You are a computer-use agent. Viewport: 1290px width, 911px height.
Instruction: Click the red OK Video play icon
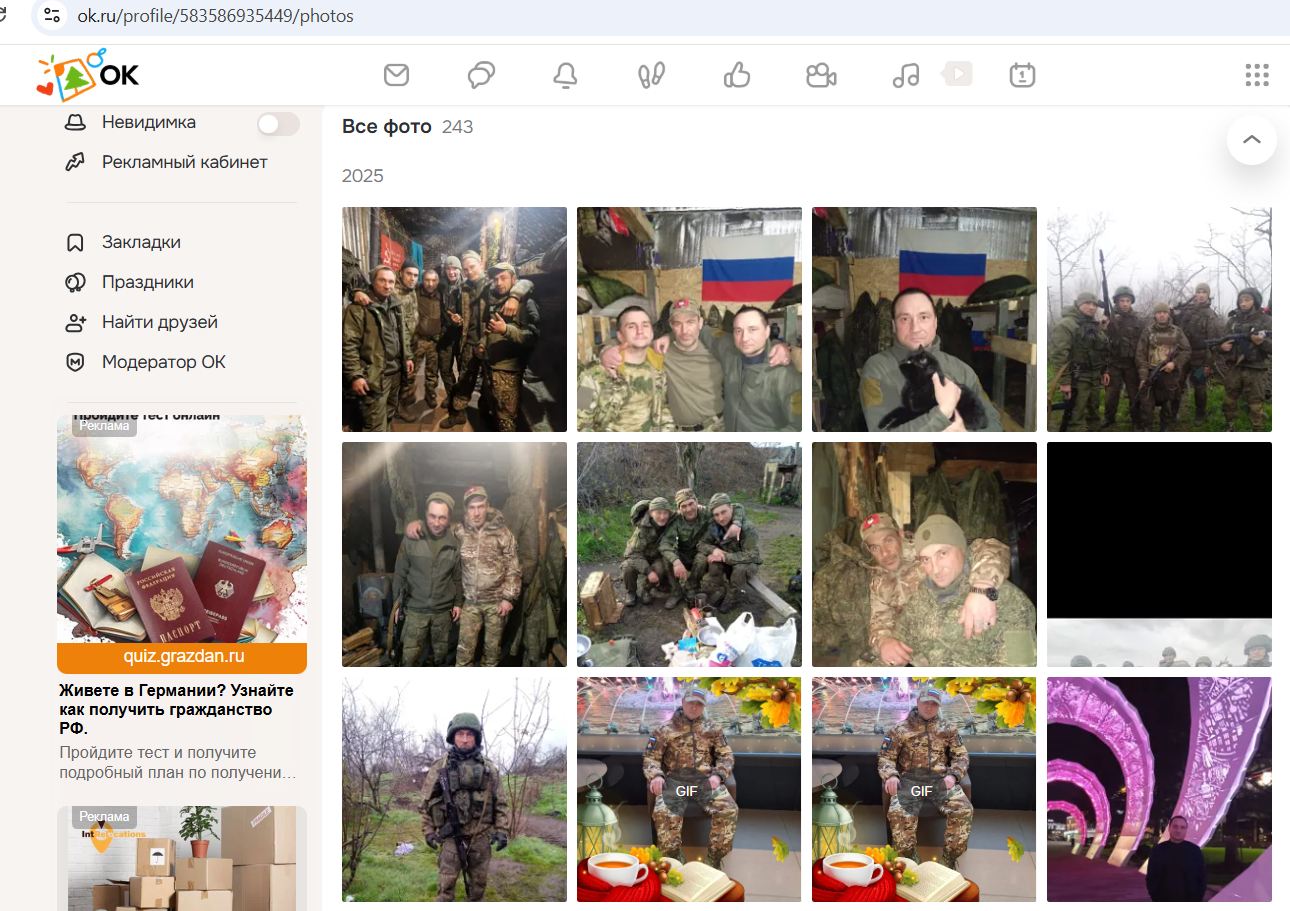click(x=956, y=73)
